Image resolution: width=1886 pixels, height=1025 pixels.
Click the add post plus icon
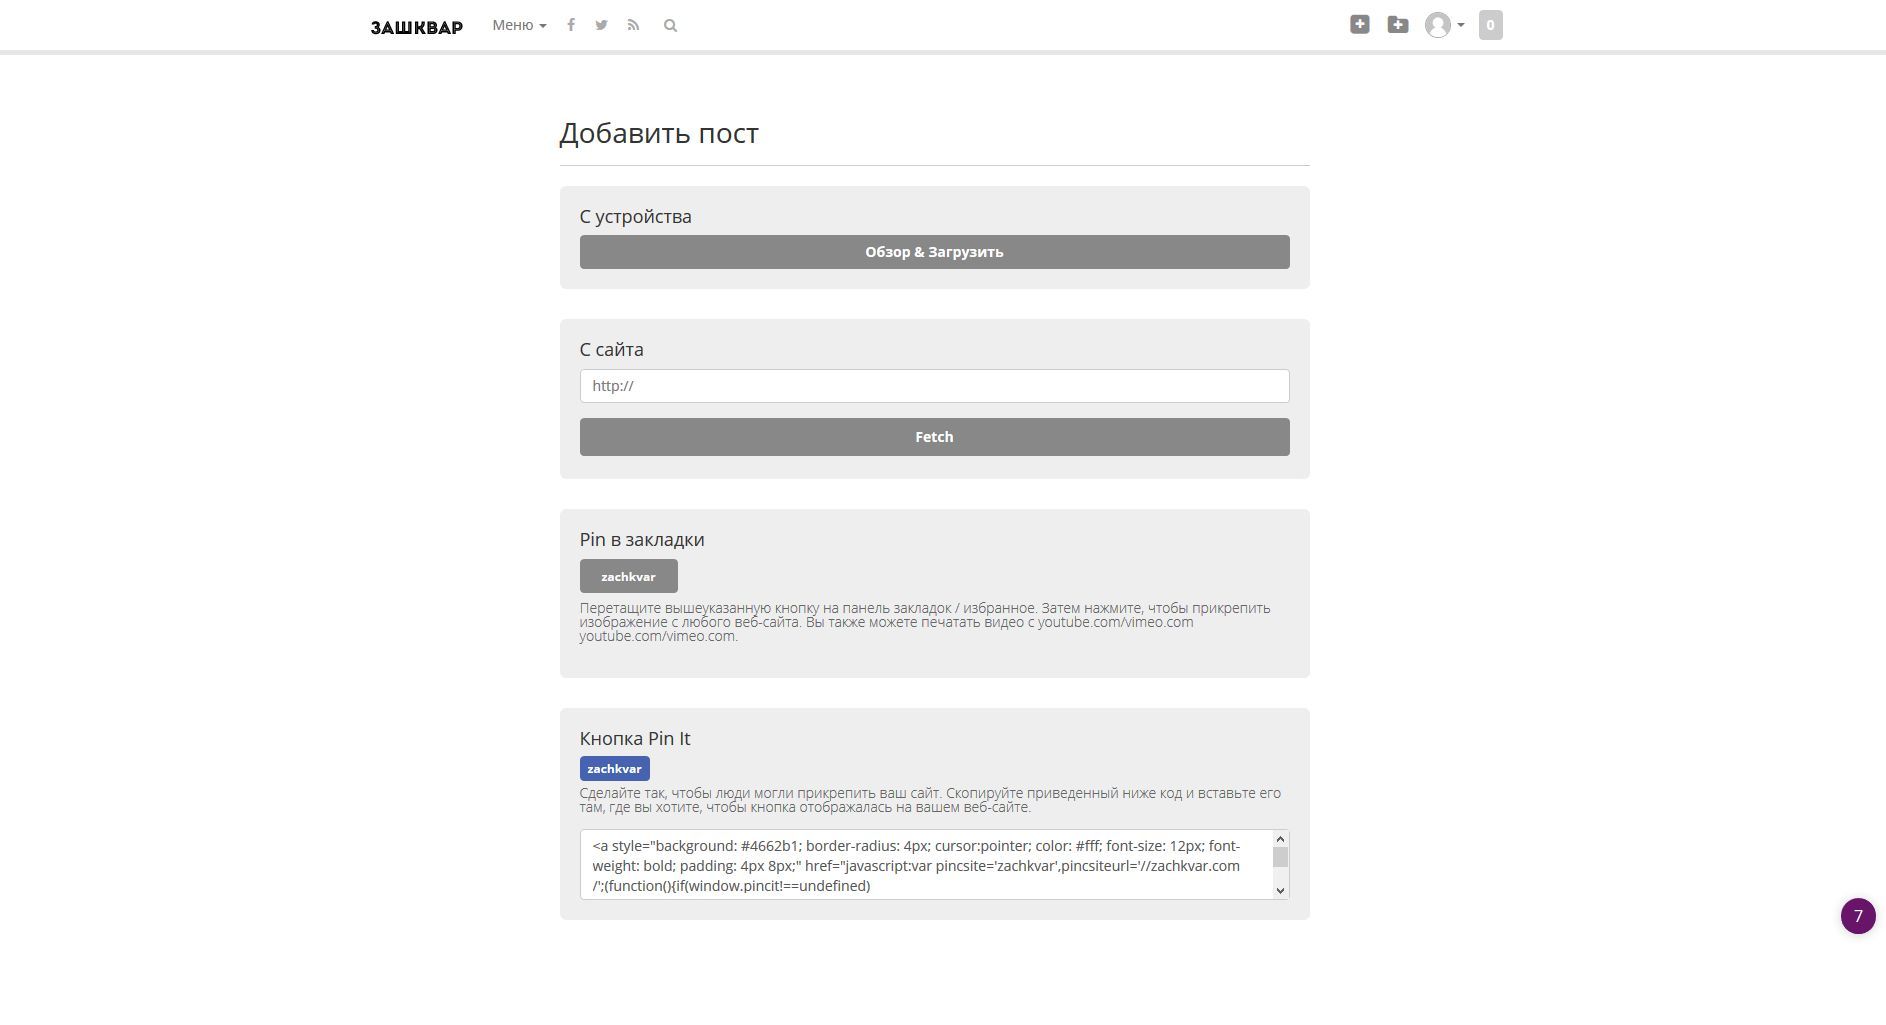pyautogui.click(x=1359, y=25)
